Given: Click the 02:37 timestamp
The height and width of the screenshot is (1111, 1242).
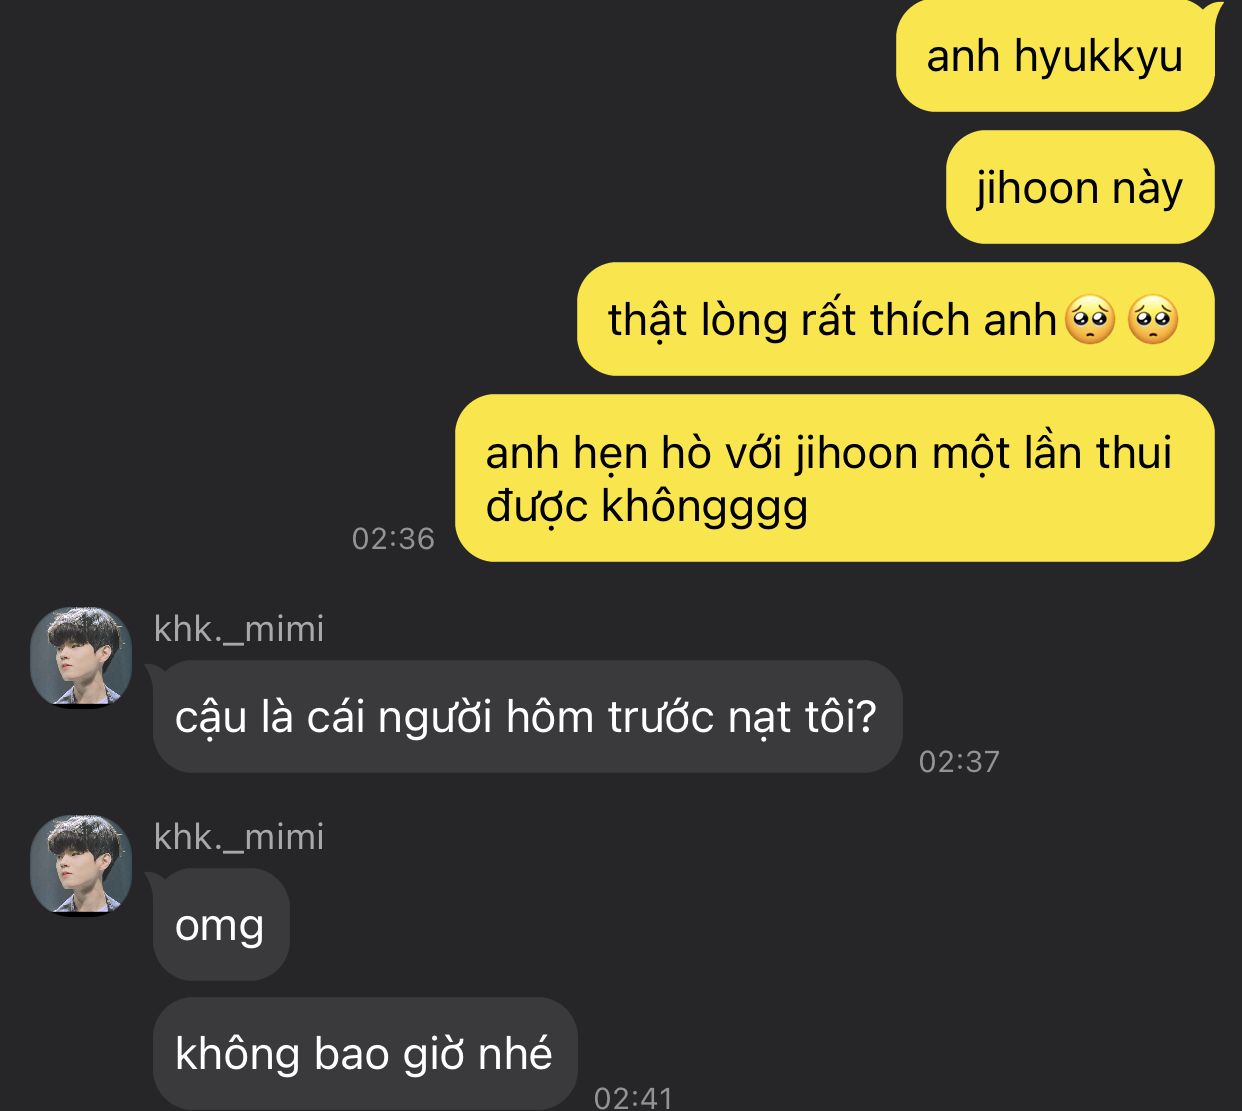Looking at the screenshot, I should (959, 762).
